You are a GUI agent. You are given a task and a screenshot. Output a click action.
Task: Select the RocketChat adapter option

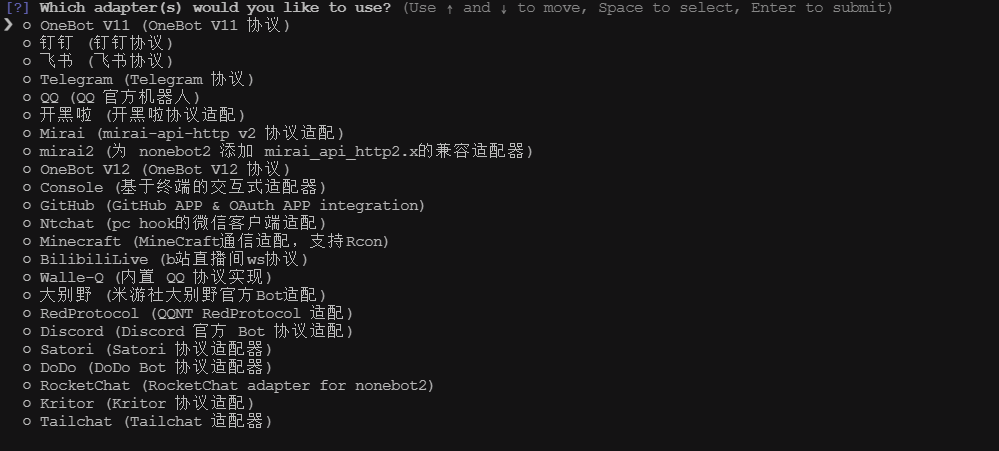point(228,385)
